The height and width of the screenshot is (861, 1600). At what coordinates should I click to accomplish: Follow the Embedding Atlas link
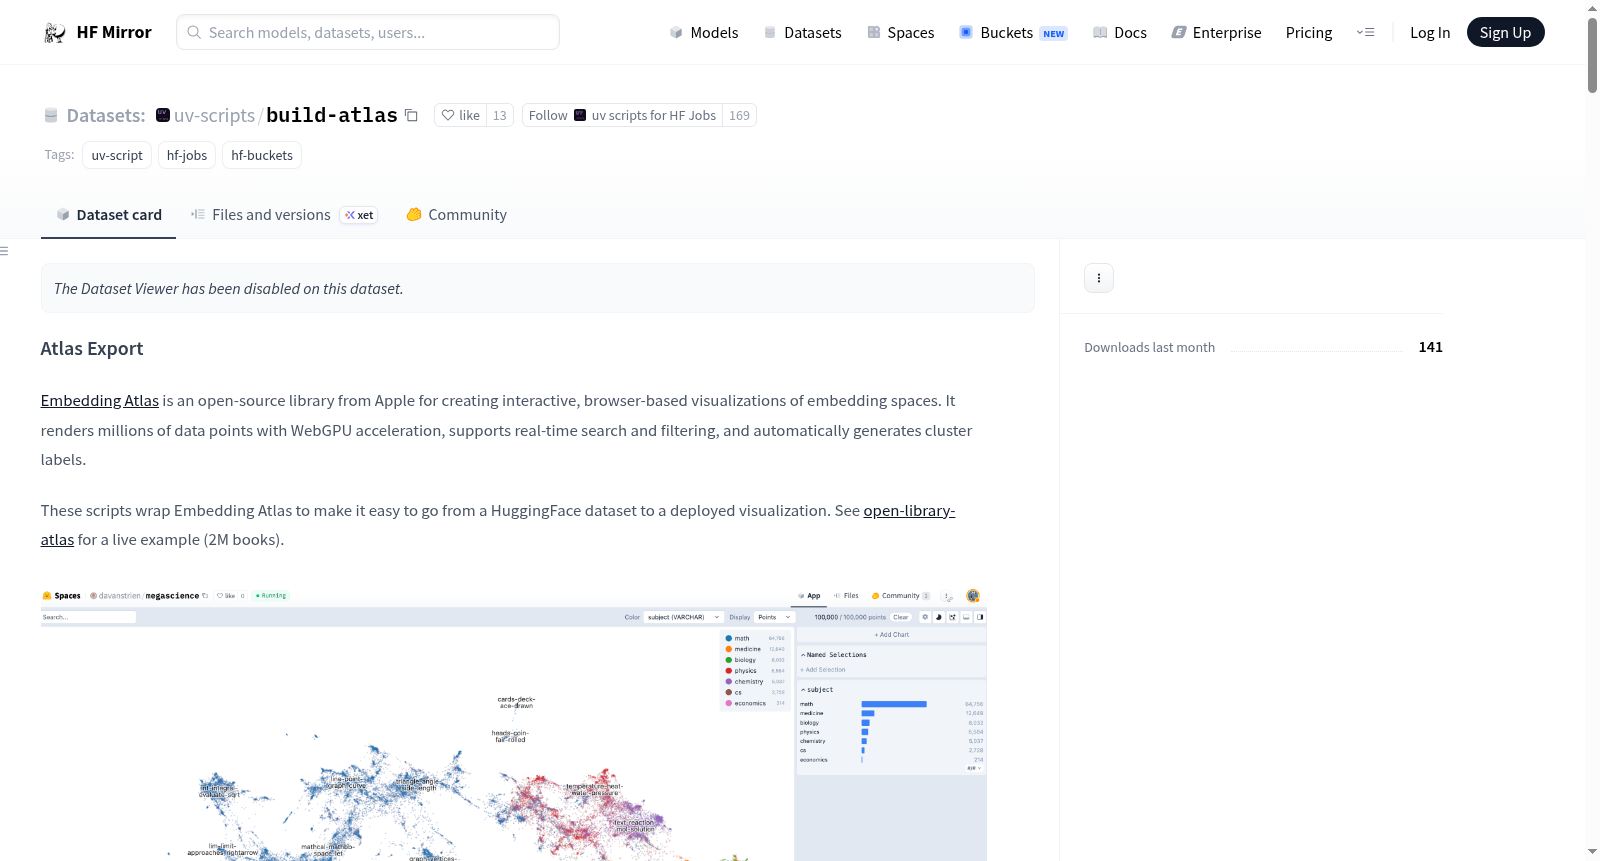100,401
